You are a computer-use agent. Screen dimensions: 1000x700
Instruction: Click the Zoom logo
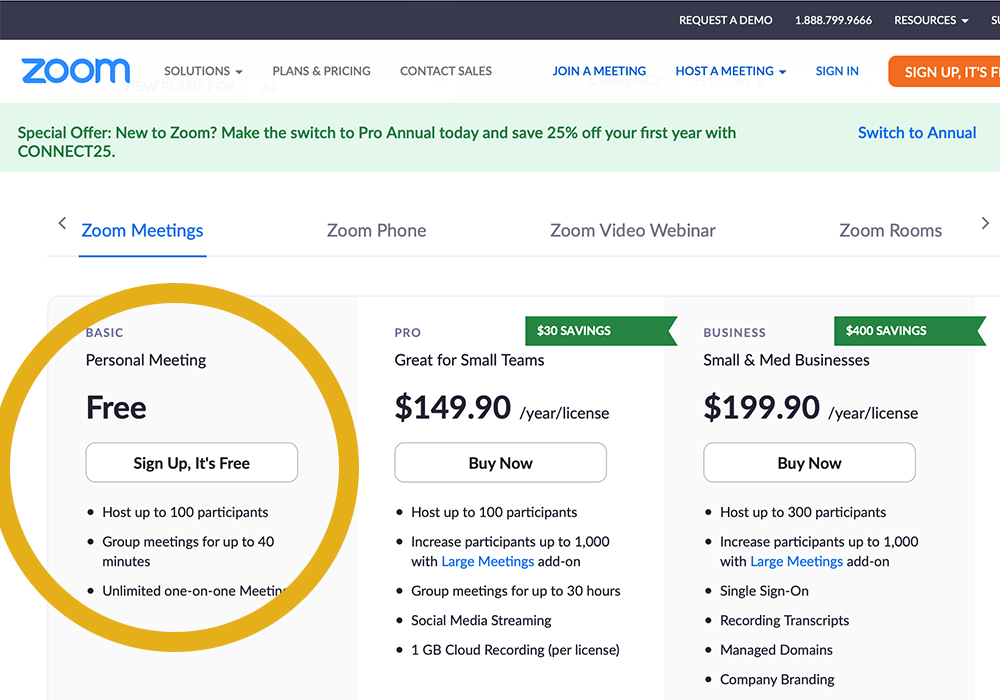click(75, 71)
